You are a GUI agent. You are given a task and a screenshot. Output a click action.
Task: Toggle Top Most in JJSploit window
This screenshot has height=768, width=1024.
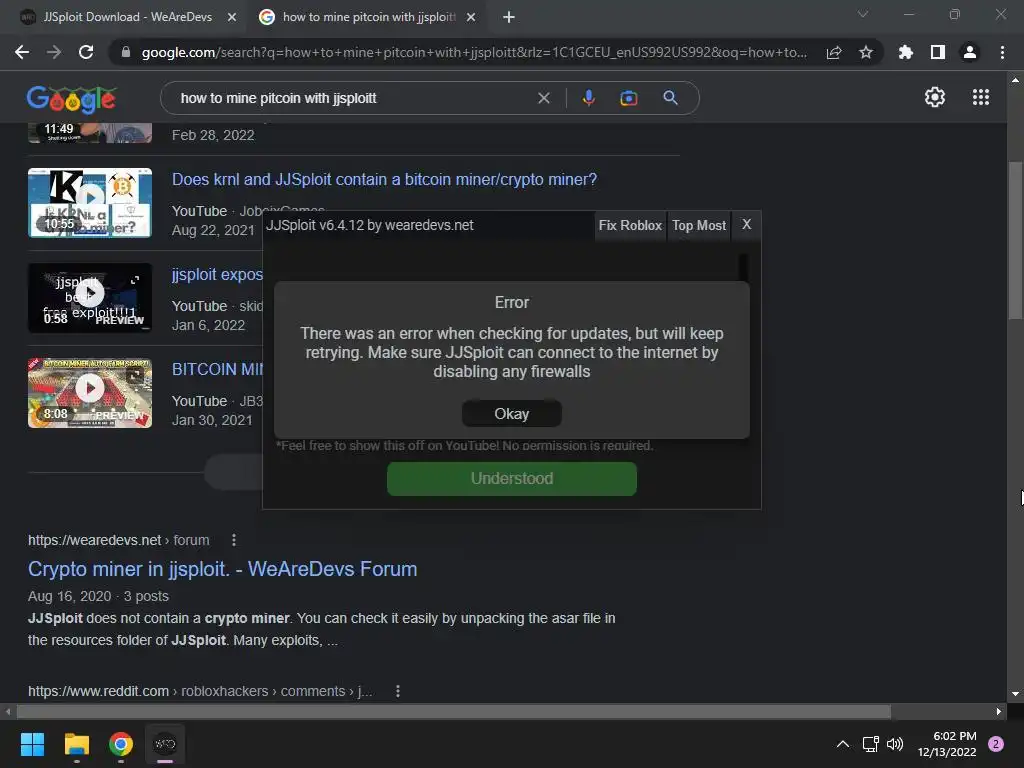pyautogui.click(x=699, y=225)
